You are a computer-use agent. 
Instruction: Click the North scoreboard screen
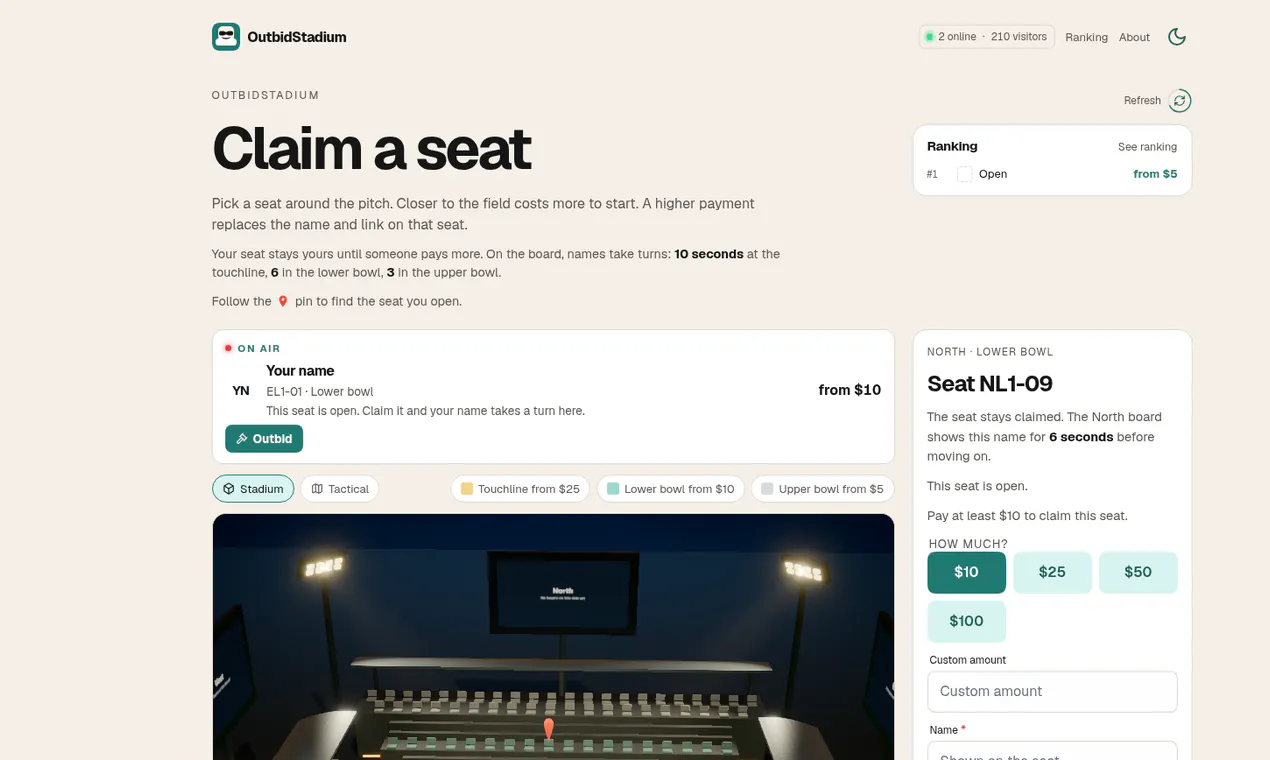pyautogui.click(x=562, y=594)
